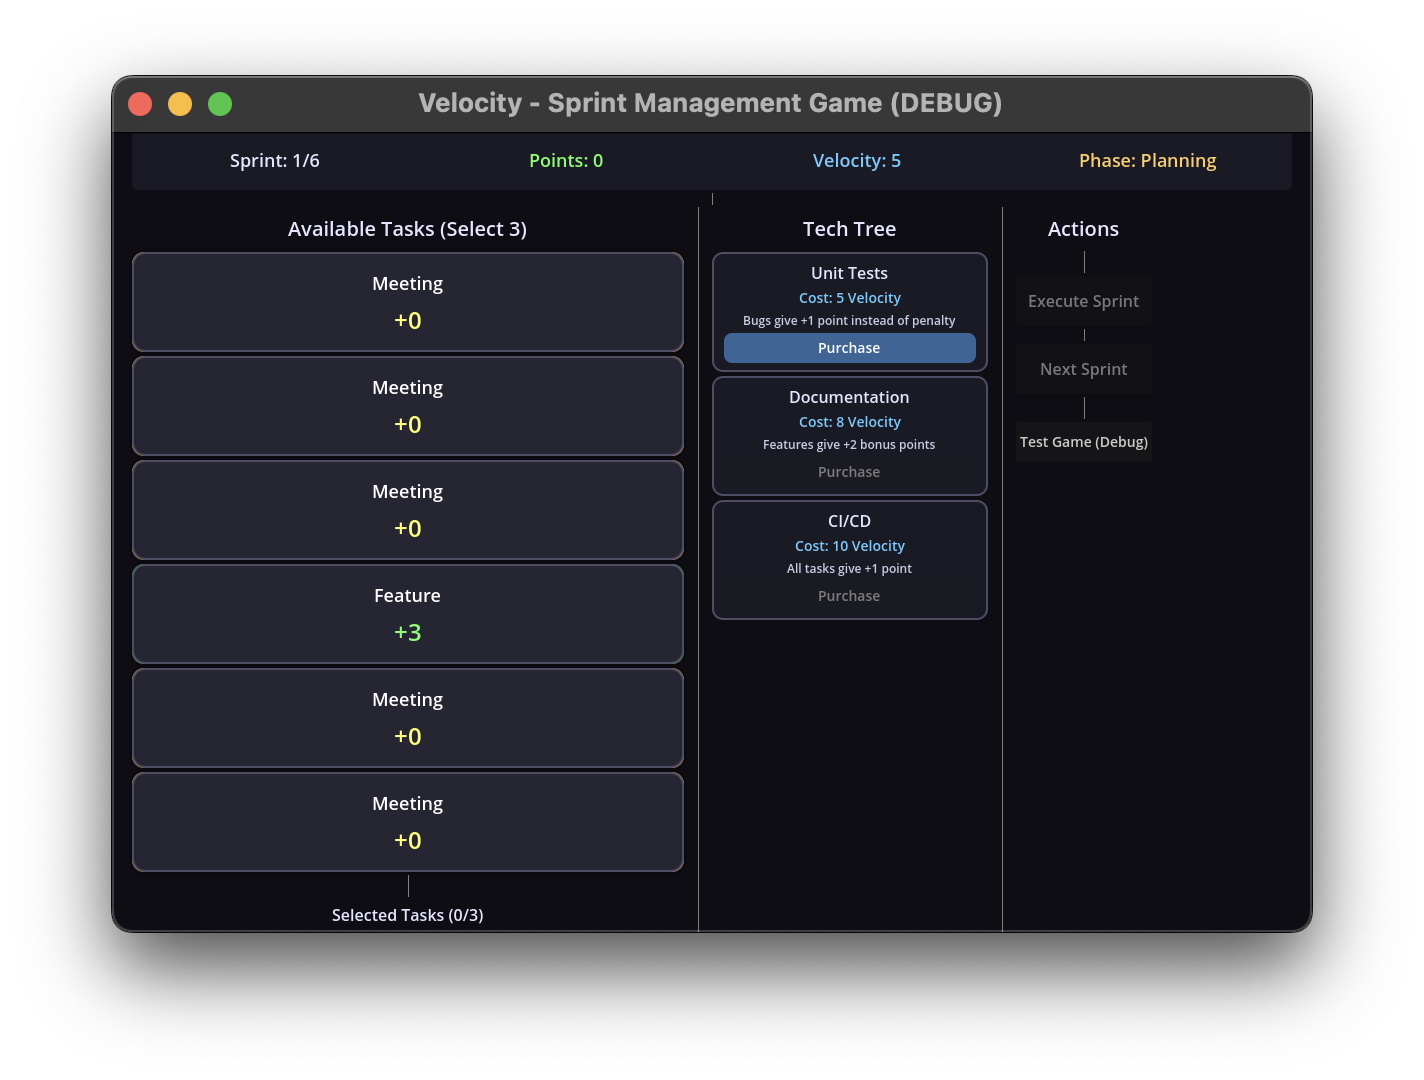Image resolution: width=1424 pixels, height=1080 pixels.
Task: Click Purchase under Documentation
Action: pos(849,472)
